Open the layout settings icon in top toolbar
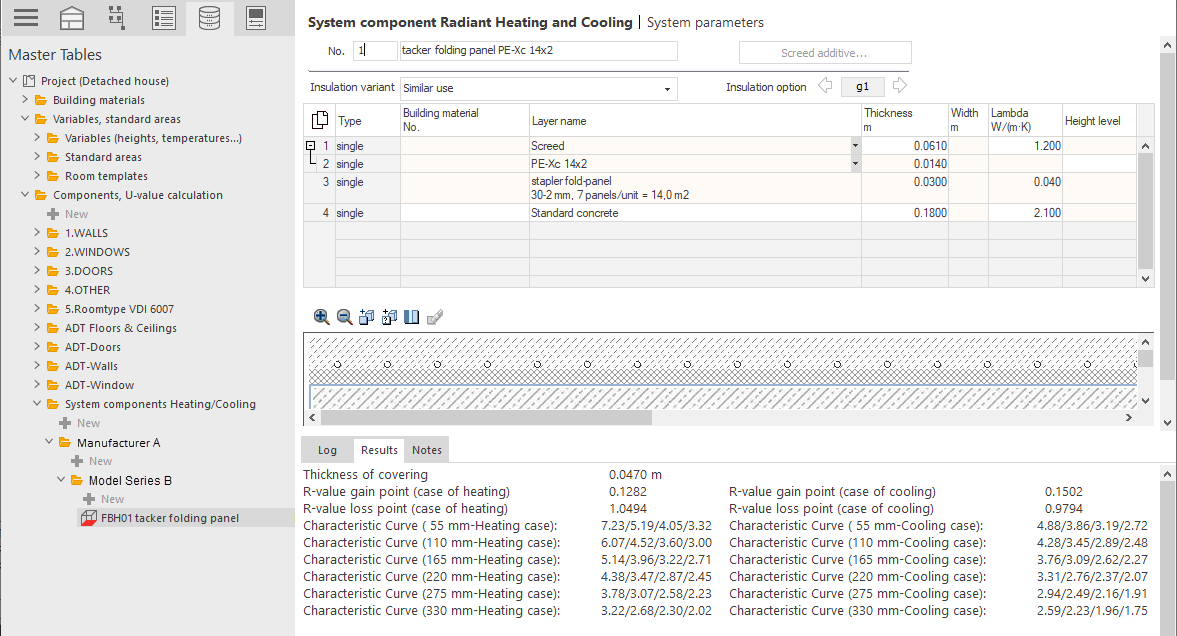The height and width of the screenshot is (636, 1177). pos(256,18)
